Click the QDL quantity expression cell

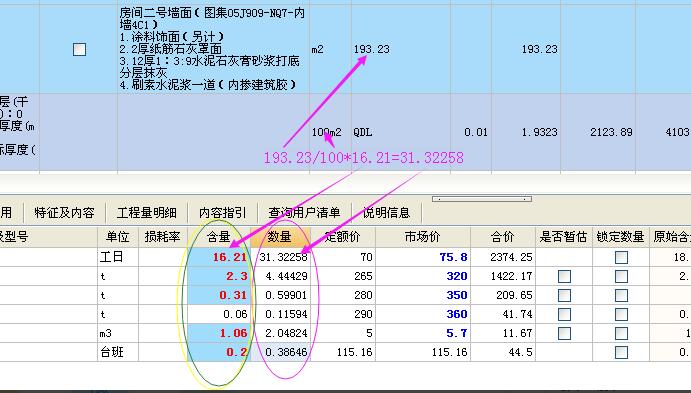pyautogui.click(x=401, y=132)
